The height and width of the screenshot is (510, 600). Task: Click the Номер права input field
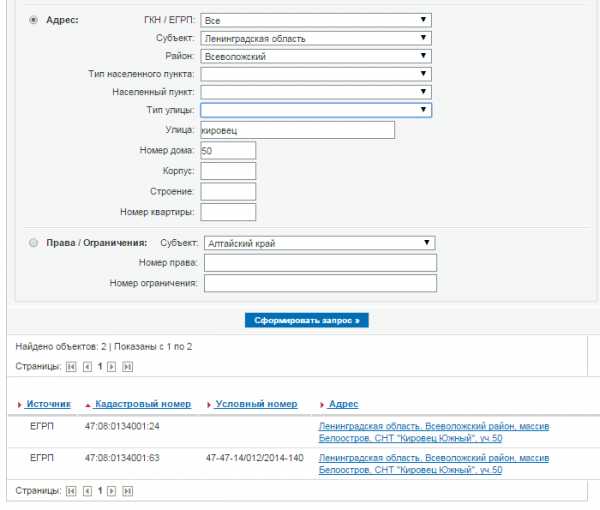[320, 263]
